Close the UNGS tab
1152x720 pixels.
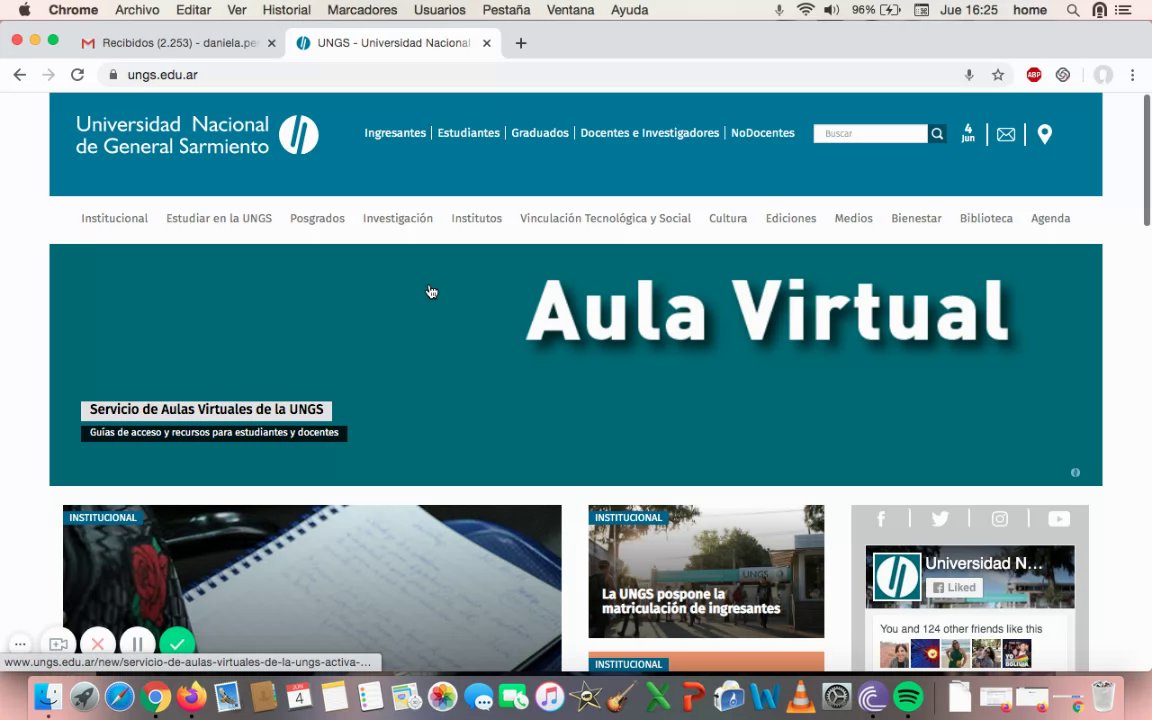pyautogui.click(x=486, y=43)
